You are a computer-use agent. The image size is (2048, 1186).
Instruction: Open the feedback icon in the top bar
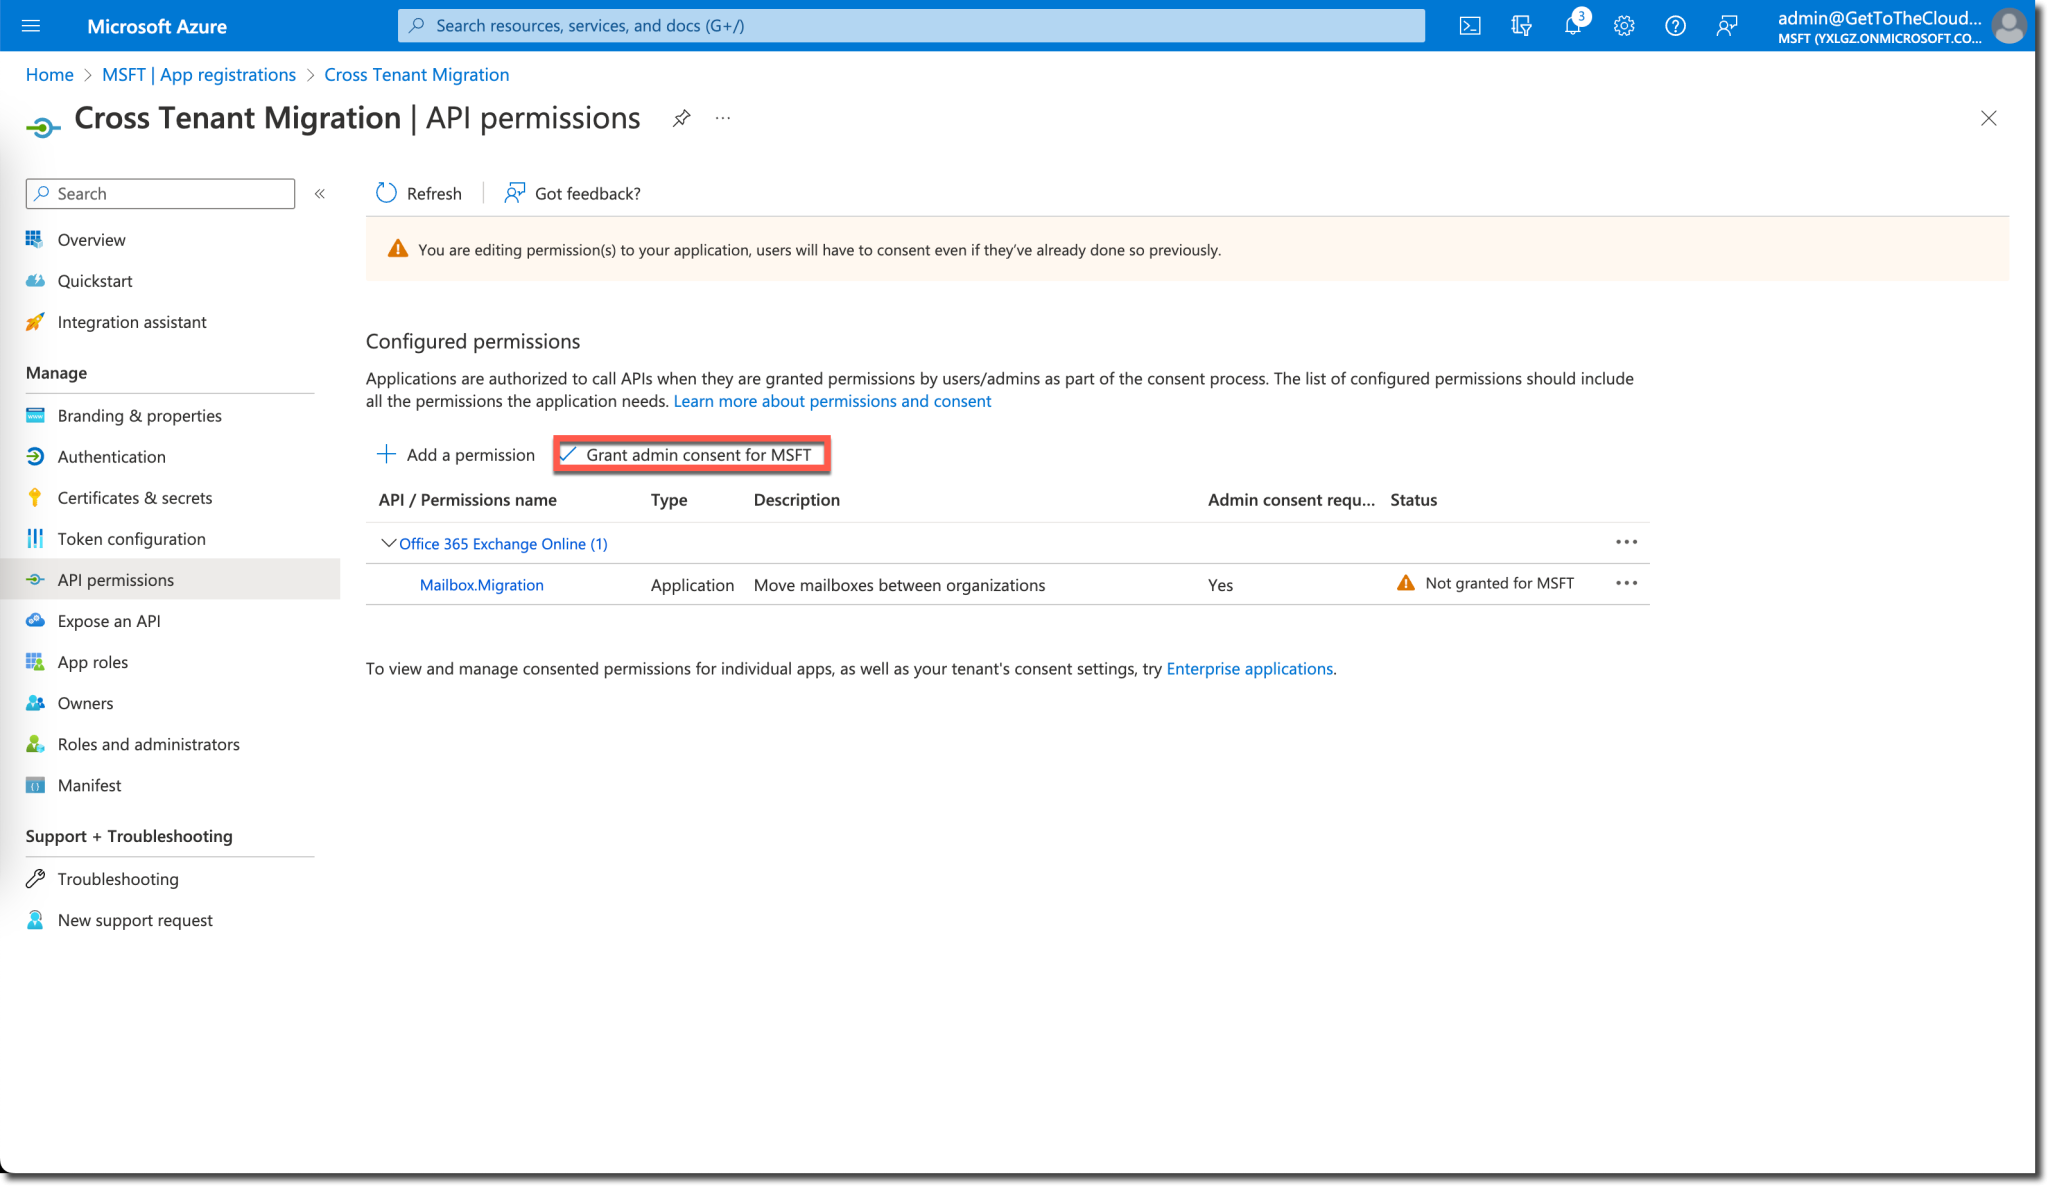coord(1726,25)
